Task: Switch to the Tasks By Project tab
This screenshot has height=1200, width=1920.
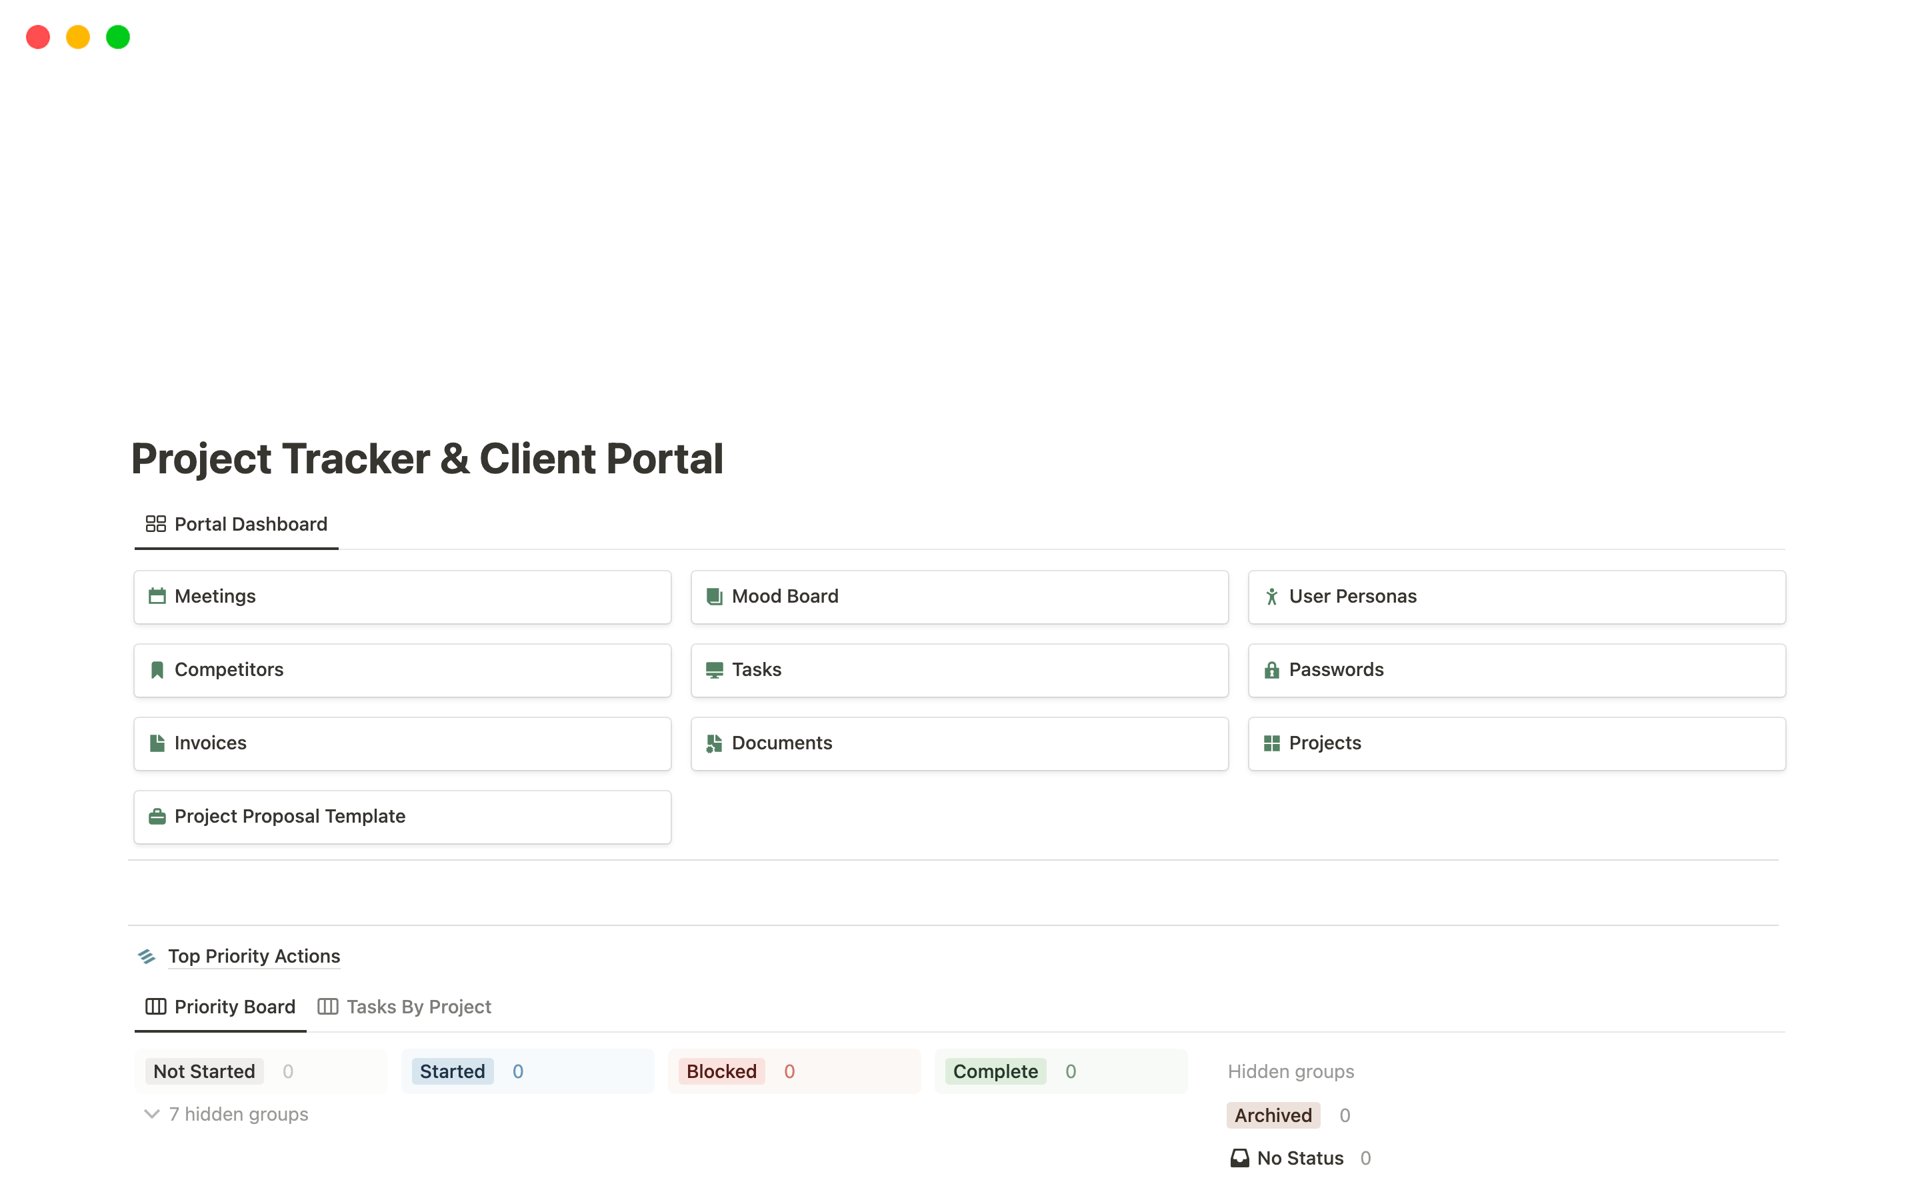Action: (x=417, y=1006)
